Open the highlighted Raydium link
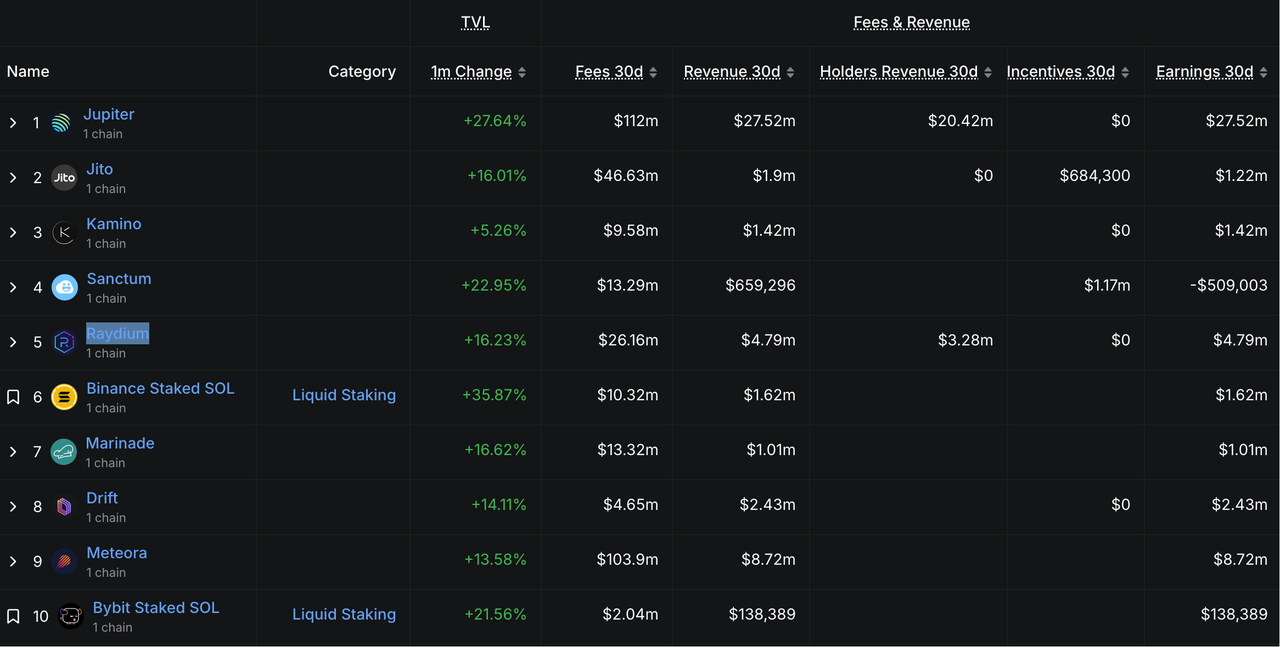This screenshot has width=1280, height=647. tap(117, 334)
